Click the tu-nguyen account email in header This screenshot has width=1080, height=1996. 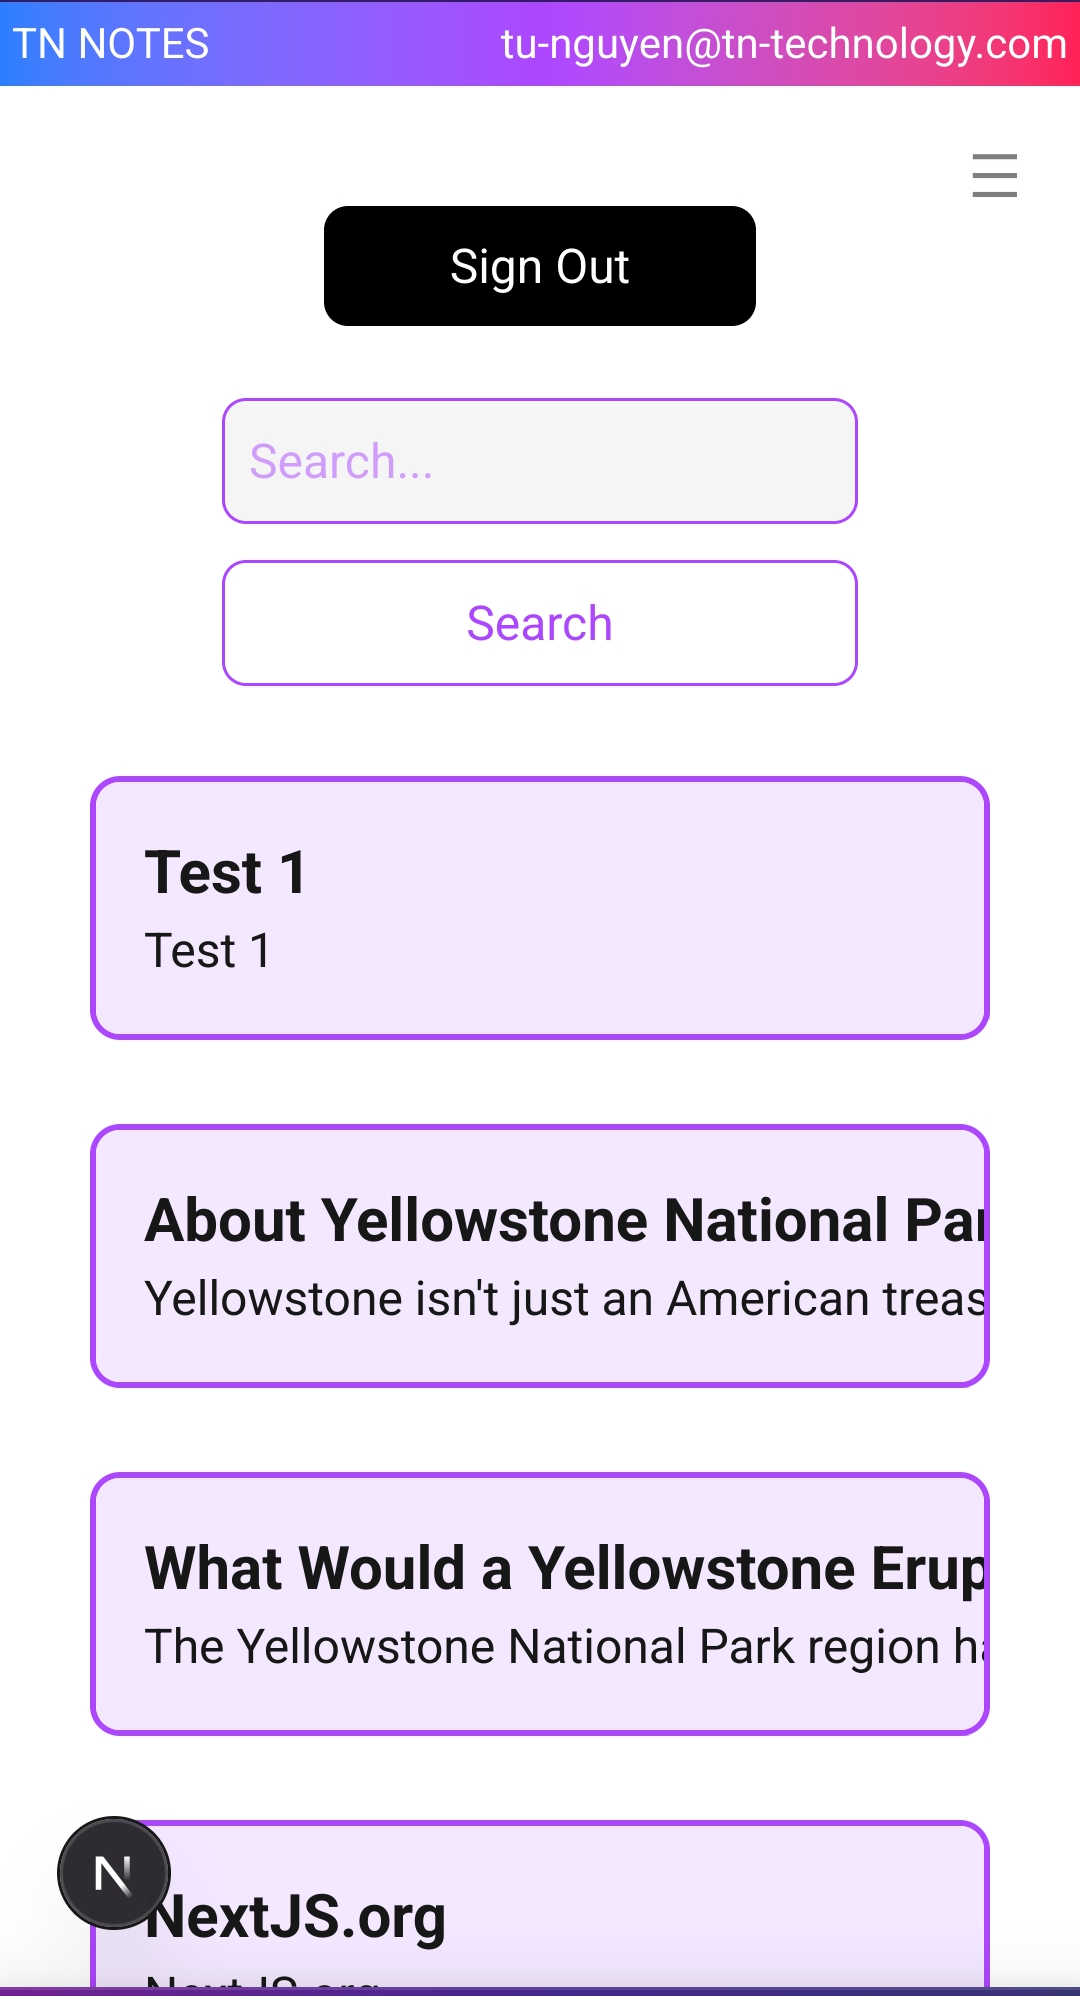pos(783,44)
